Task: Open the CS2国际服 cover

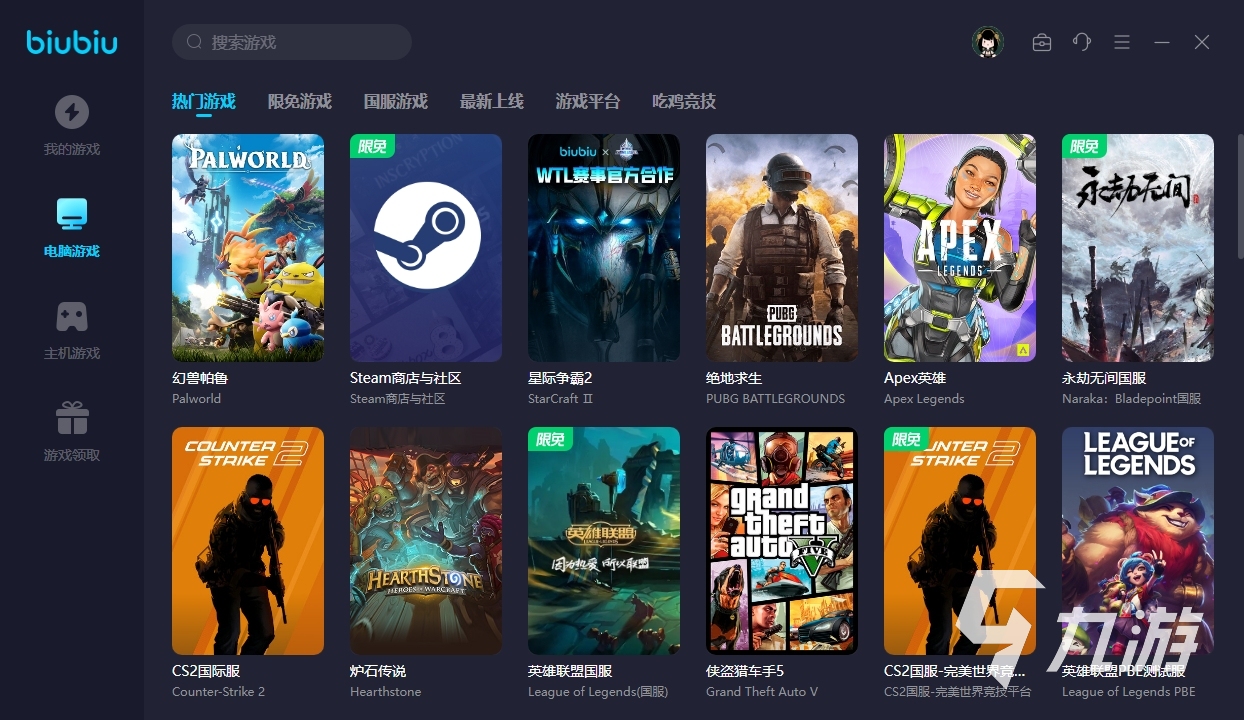Action: click(x=248, y=541)
